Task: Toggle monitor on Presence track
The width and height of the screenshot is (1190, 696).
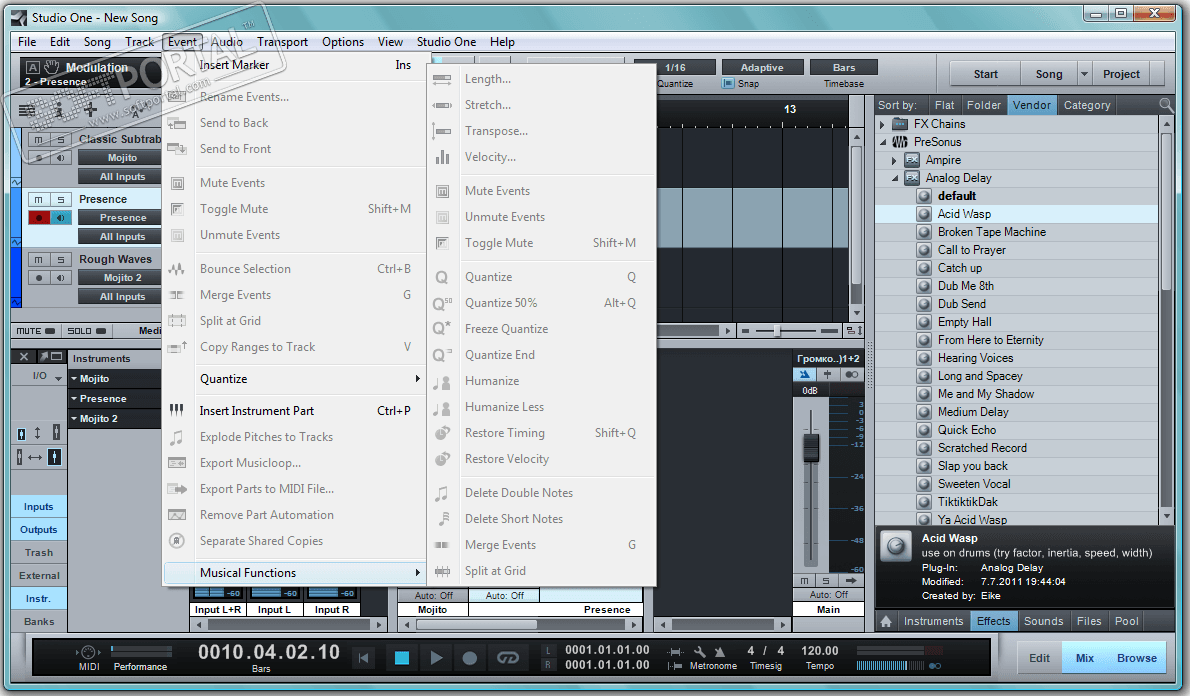Action: coord(61,218)
